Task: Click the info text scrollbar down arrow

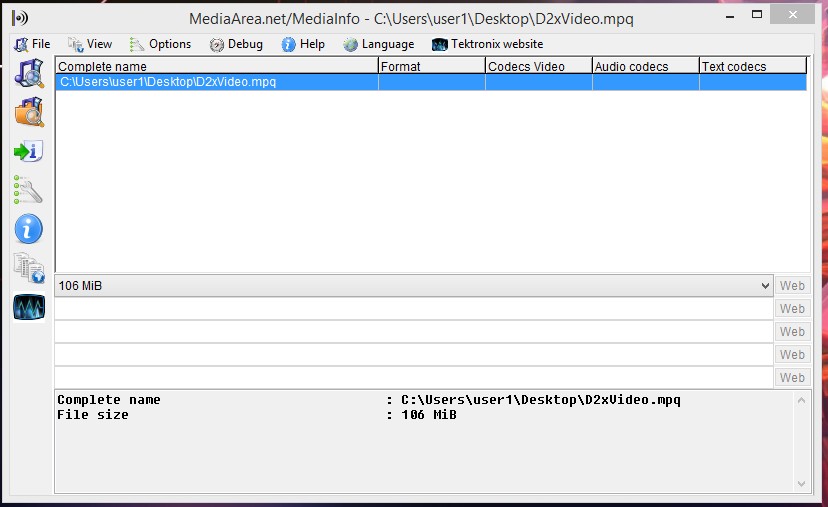Action: tap(801, 484)
